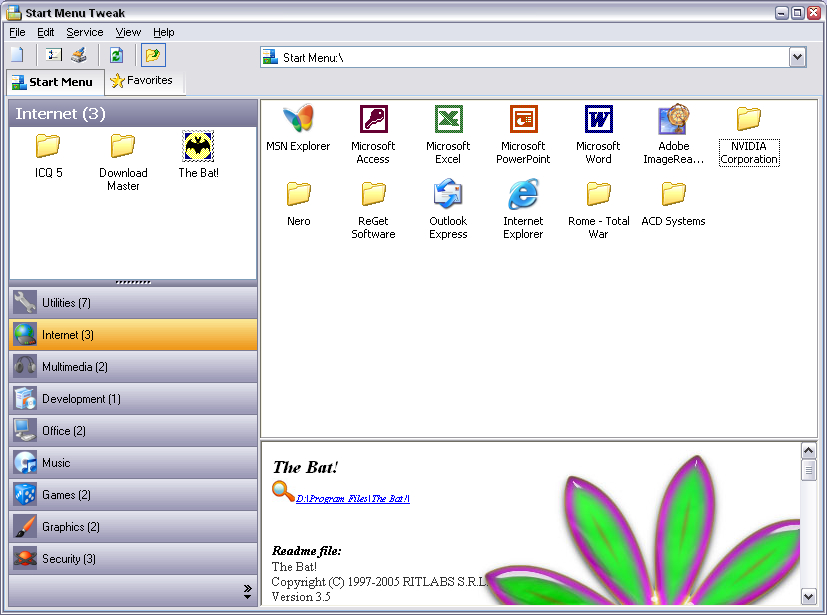Open the Development (1) category
The image size is (827, 615).
[133, 399]
